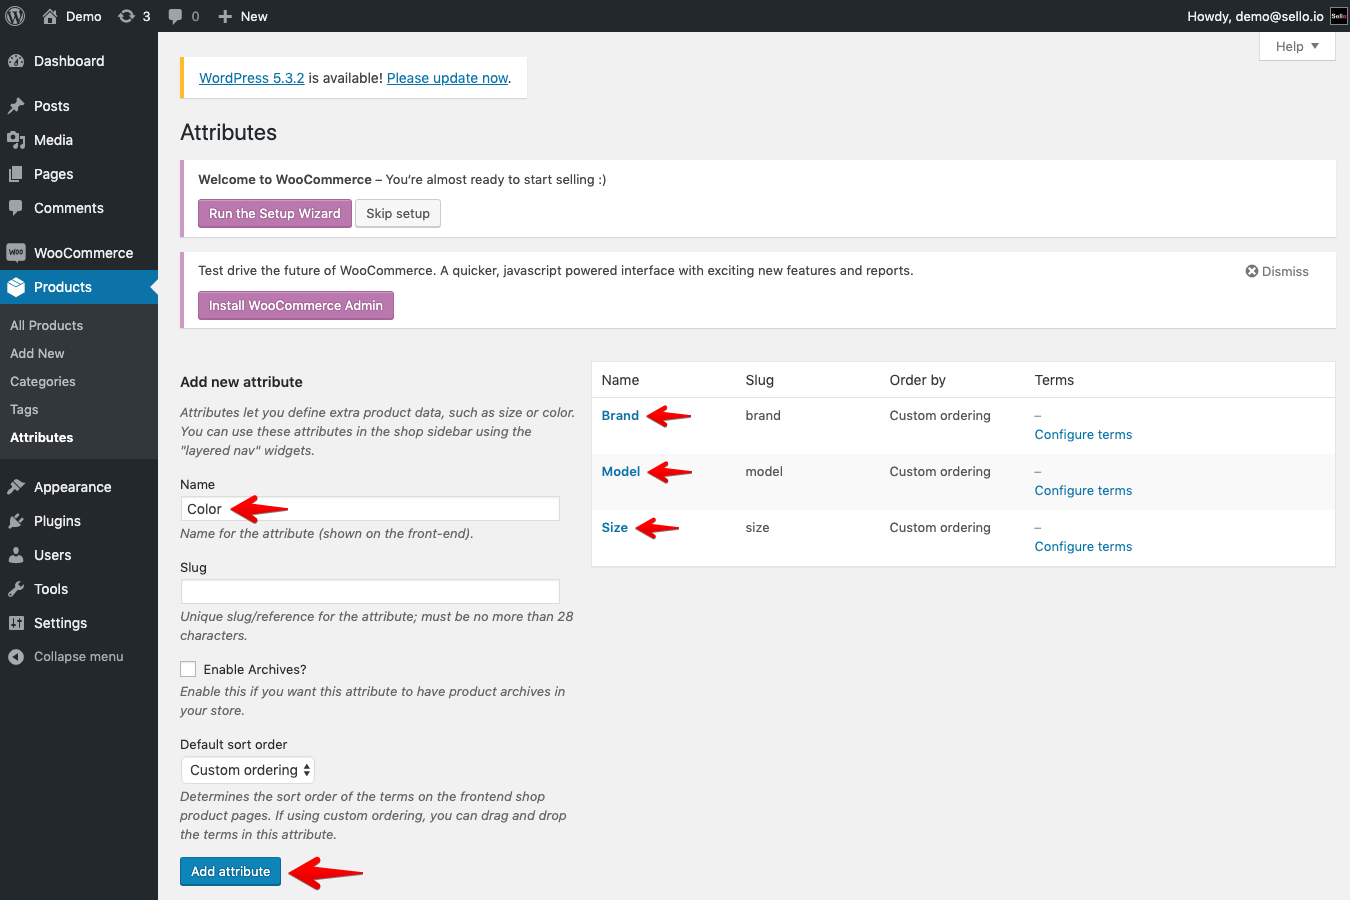Expand the Help dropdown tab
The height and width of the screenshot is (900, 1350).
tap(1297, 46)
